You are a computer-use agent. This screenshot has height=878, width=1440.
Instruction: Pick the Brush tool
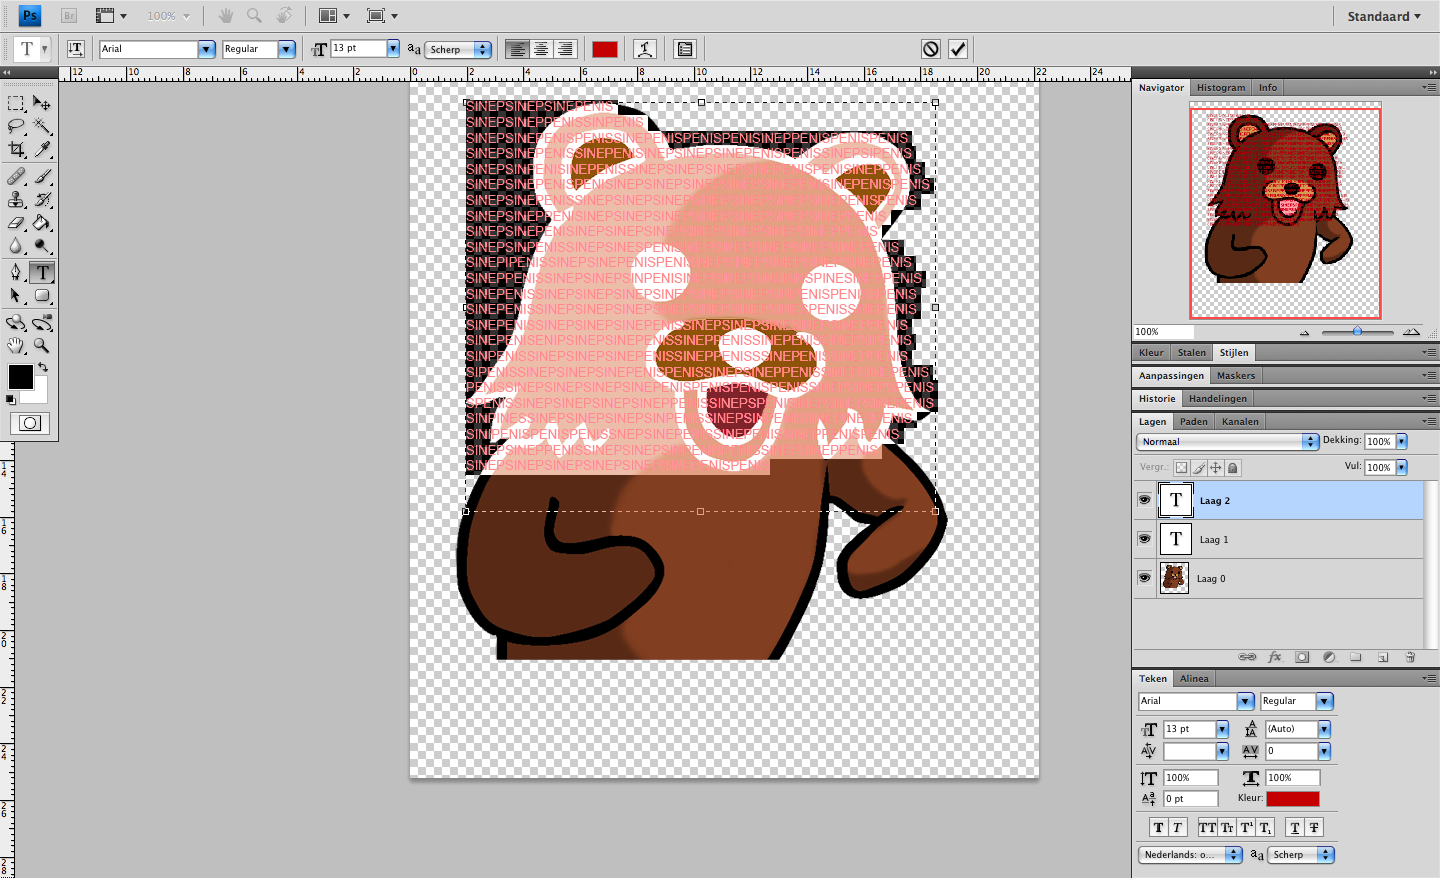(42, 177)
